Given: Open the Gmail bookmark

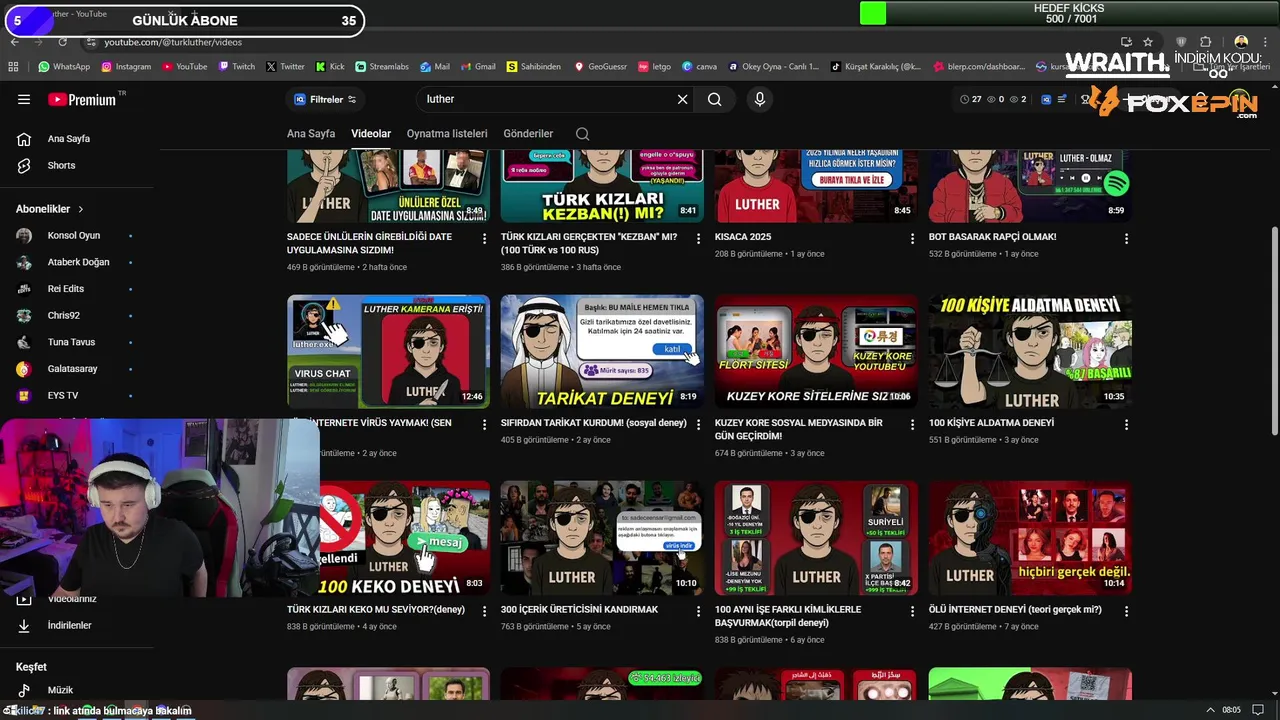Looking at the screenshot, I should (x=477, y=67).
